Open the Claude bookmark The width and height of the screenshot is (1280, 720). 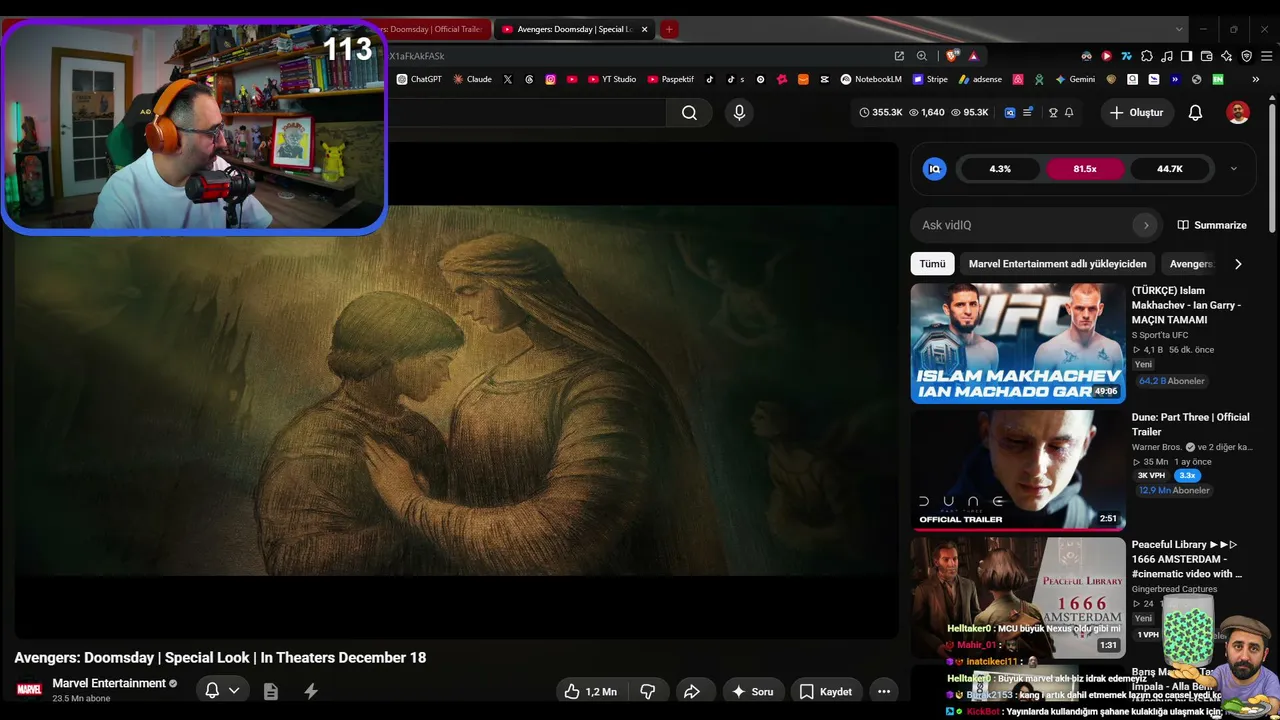(x=472, y=79)
